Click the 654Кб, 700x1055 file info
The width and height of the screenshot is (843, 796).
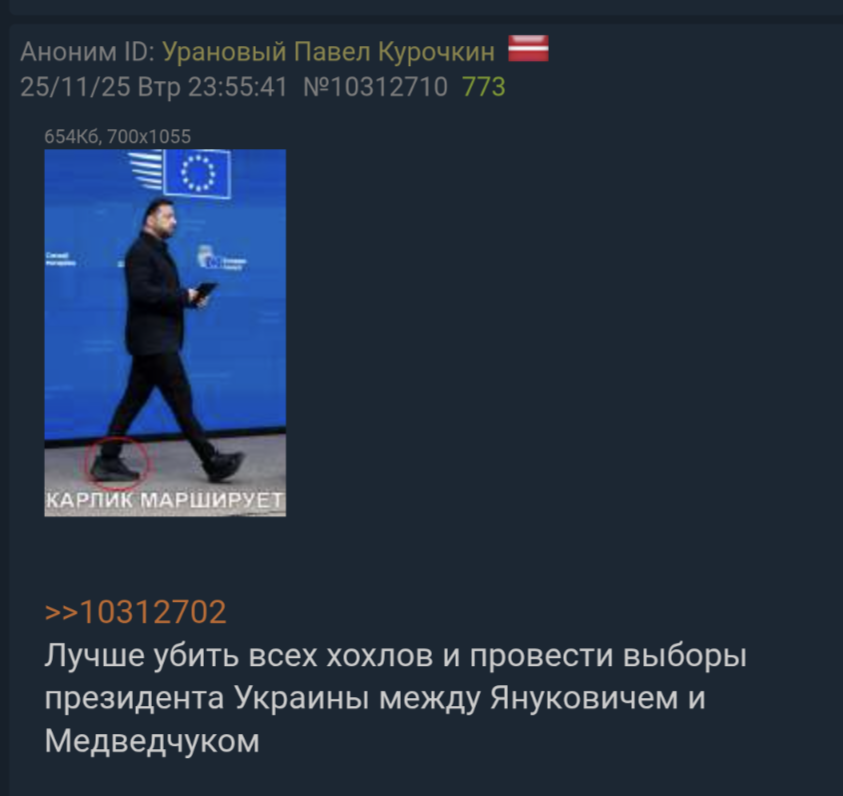tap(117, 137)
